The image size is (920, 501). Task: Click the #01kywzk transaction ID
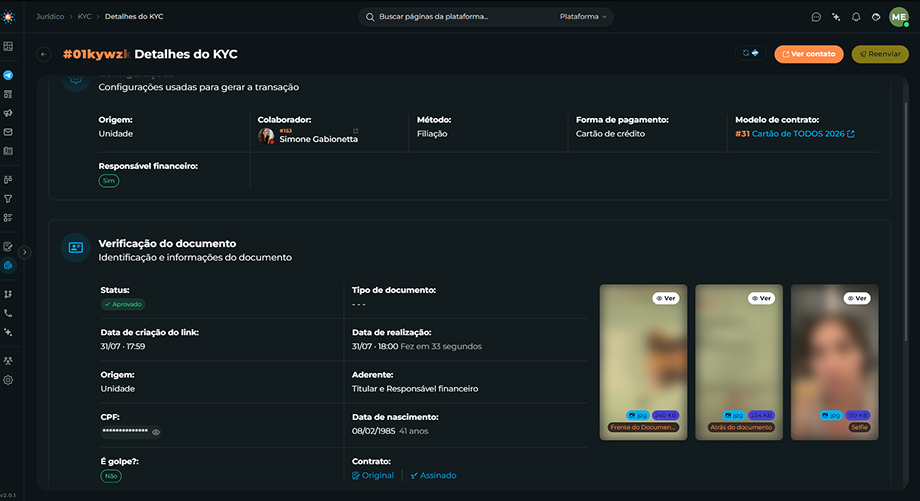click(96, 54)
